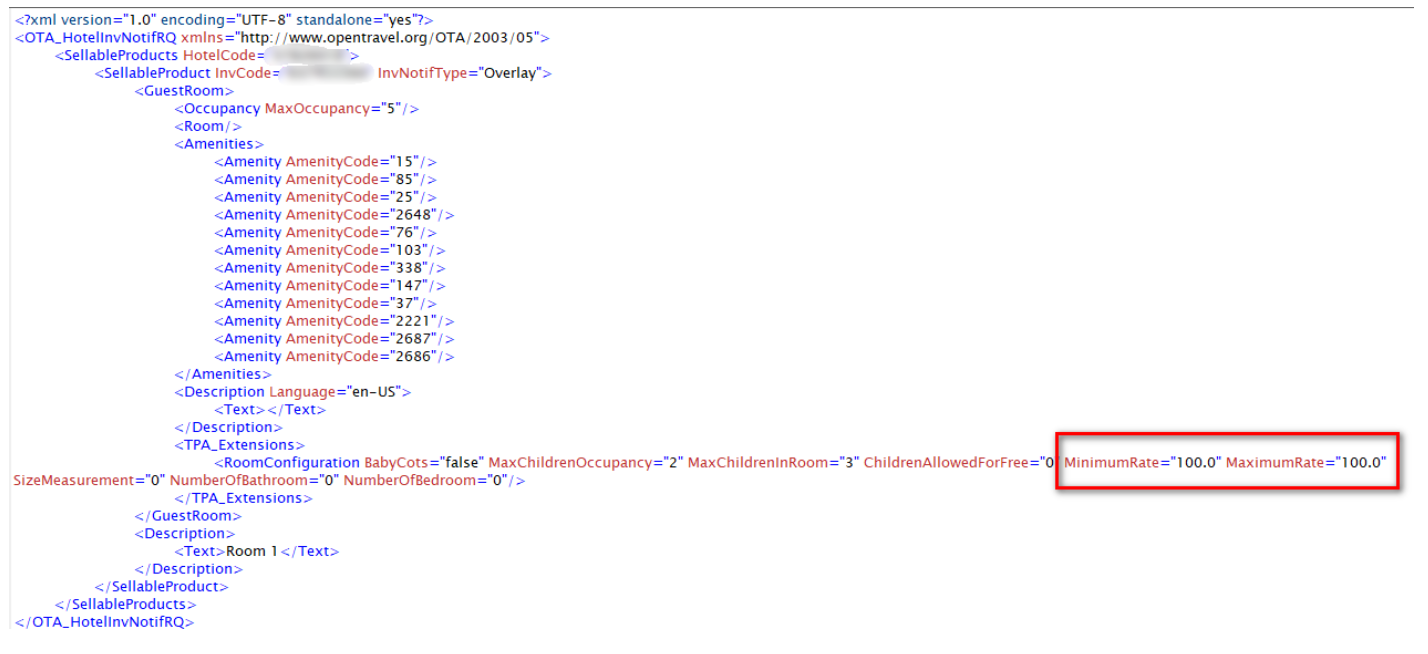The height and width of the screenshot is (654, 1428).
Task: Select the OTA_HotelInvNotifRQ opening tag
Action: 93,37
